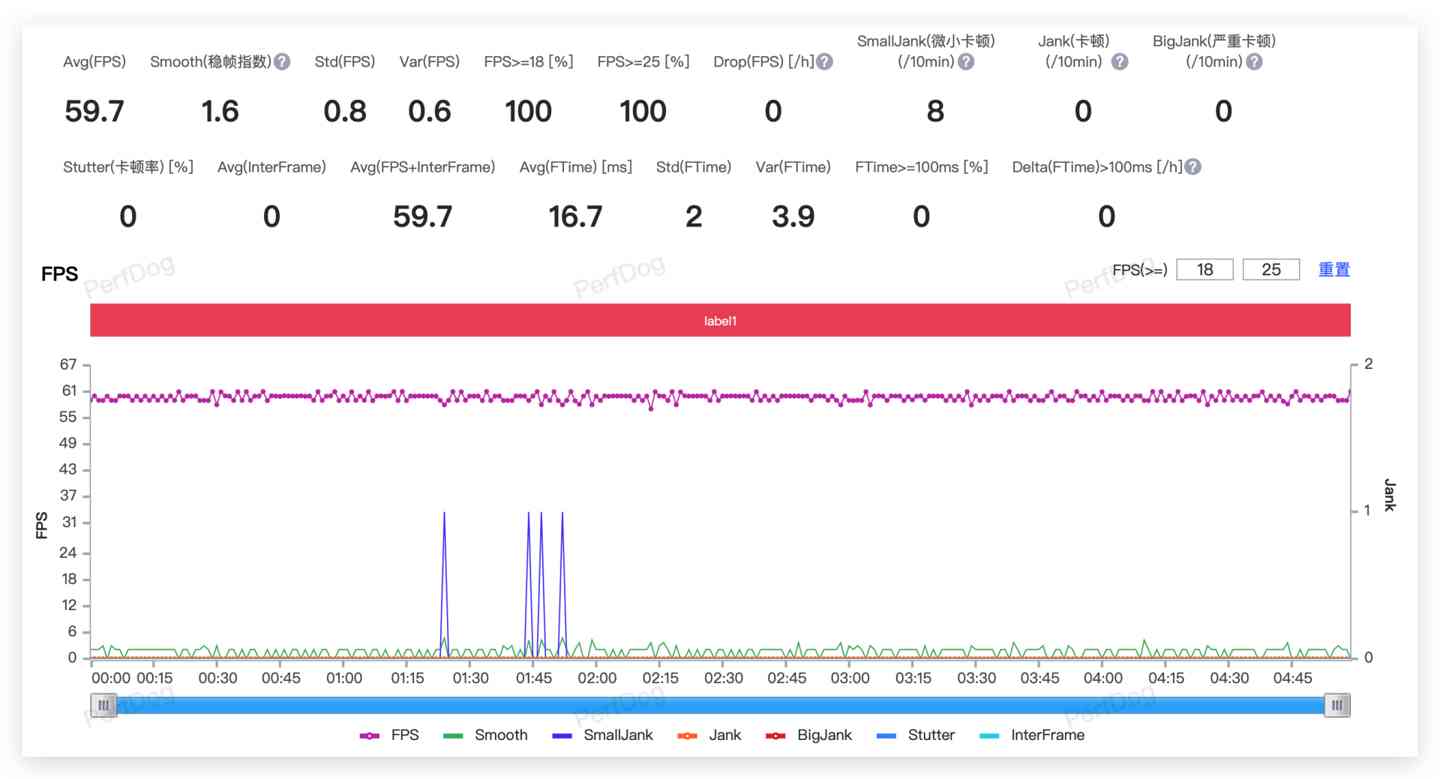The width and height of the screenshot is (1440, 779).
Task: Click first SmallJank spike near 01:25
Action: pyautogui.click(x=444, y=513)
